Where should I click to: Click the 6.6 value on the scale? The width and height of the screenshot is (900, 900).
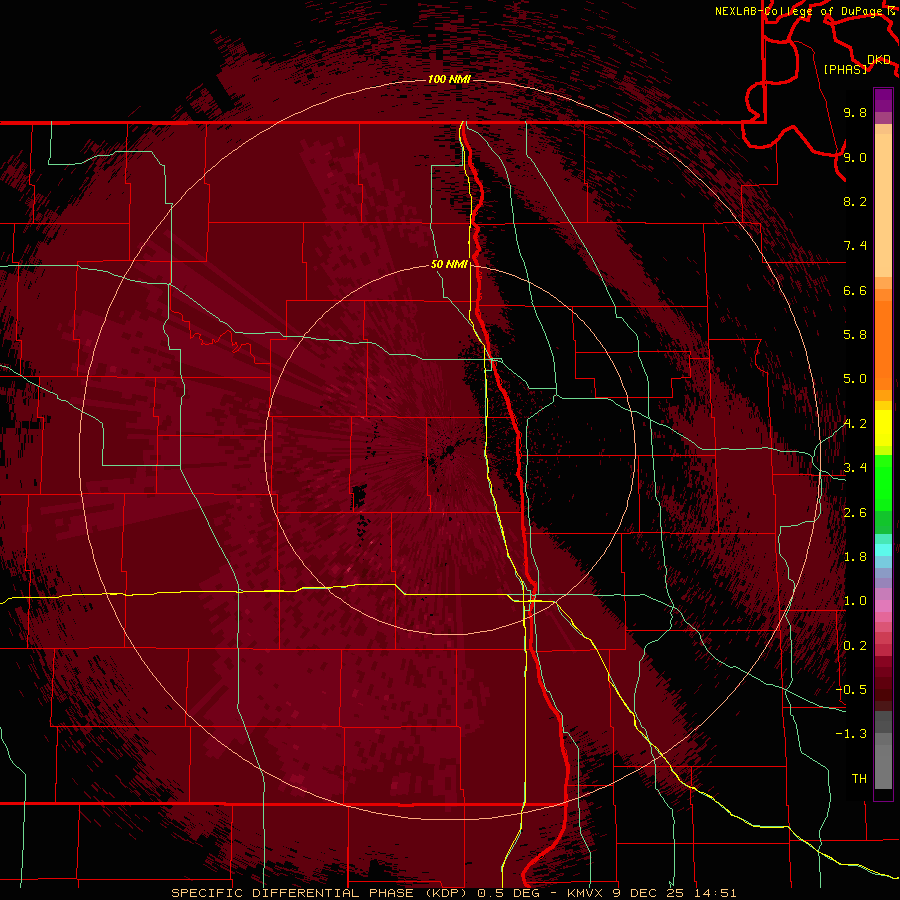click(855, 290)
